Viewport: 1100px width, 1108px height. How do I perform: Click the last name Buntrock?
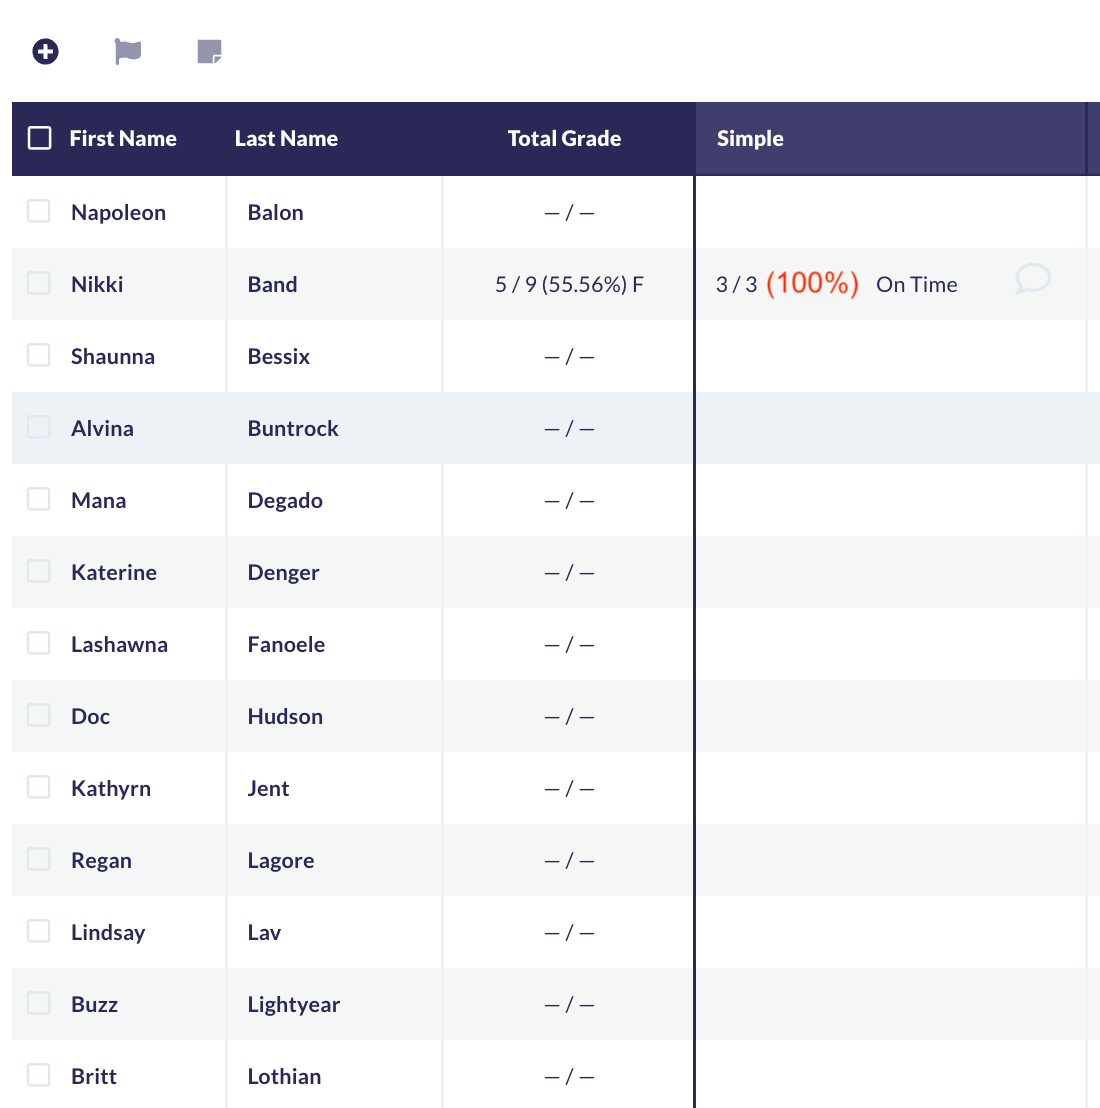[x=293, y=429]
